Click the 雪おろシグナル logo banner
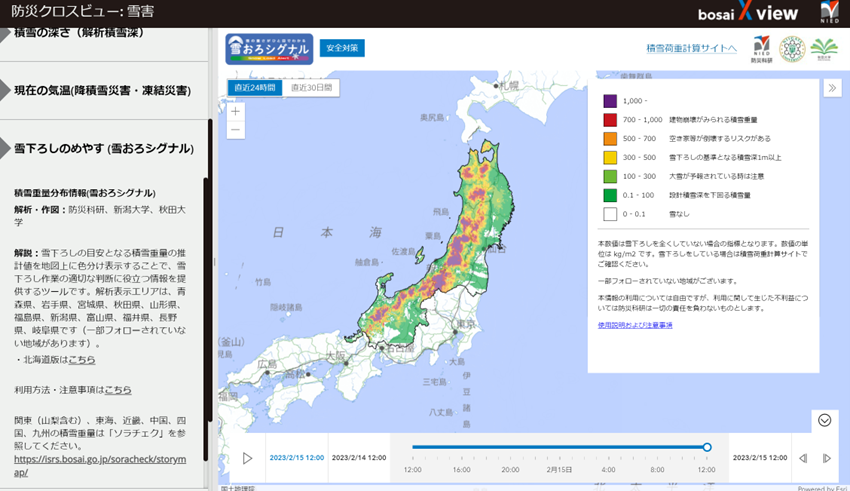The width and height of the screenshot is (850, 491). point(269,48)
